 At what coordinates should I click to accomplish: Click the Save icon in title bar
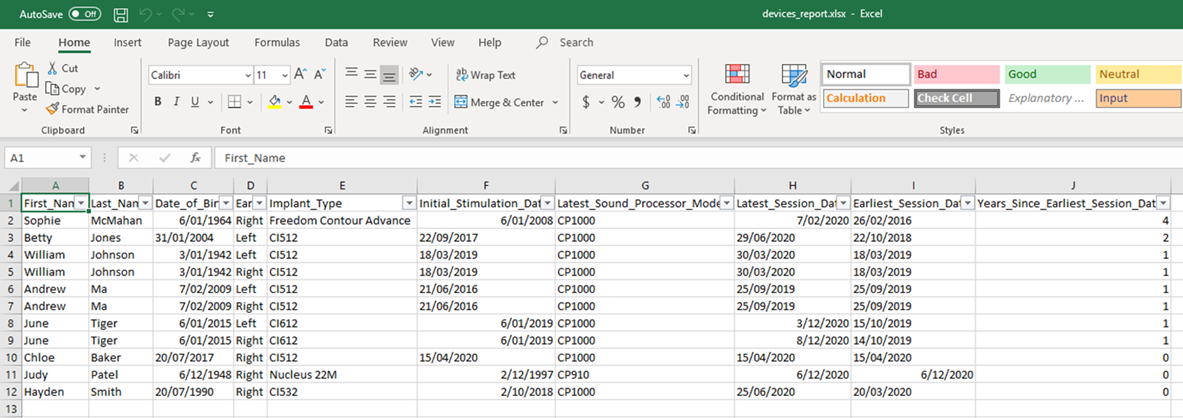tap(121, 15)
